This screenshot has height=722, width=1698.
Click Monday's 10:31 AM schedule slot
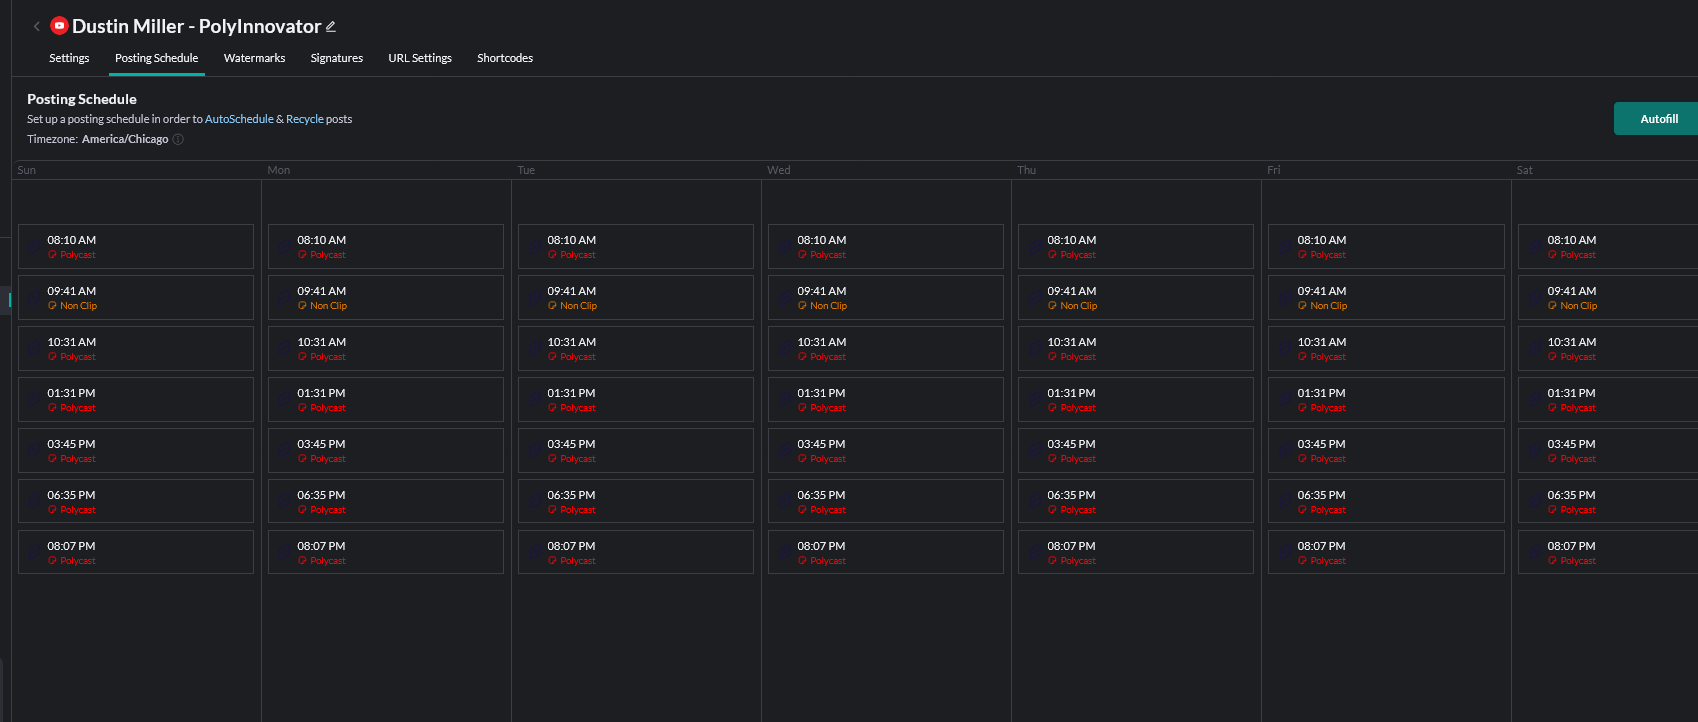(385, 348)
